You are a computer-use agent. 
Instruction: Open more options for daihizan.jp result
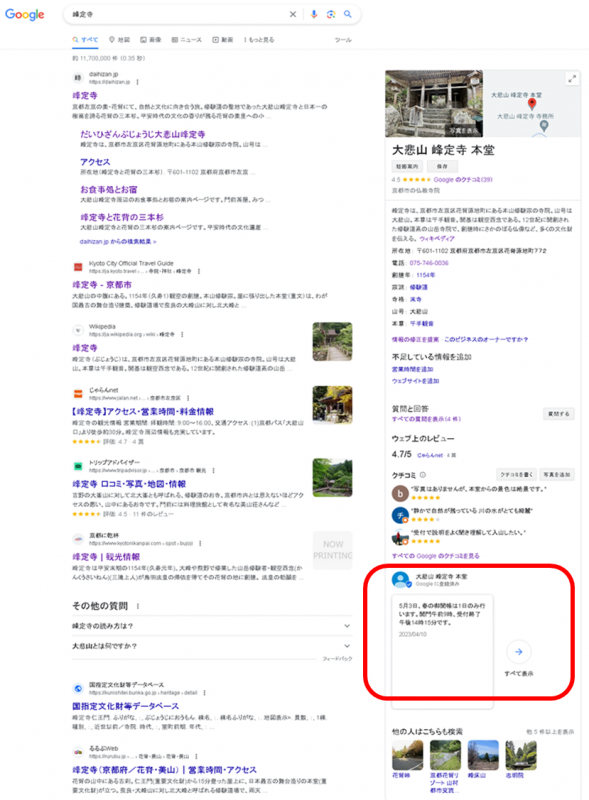click(x=137, y=82)
